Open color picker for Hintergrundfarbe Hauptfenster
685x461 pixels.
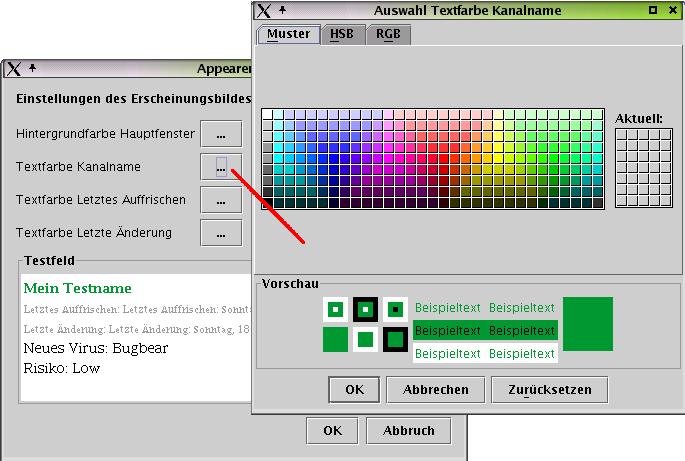[221, 133]
